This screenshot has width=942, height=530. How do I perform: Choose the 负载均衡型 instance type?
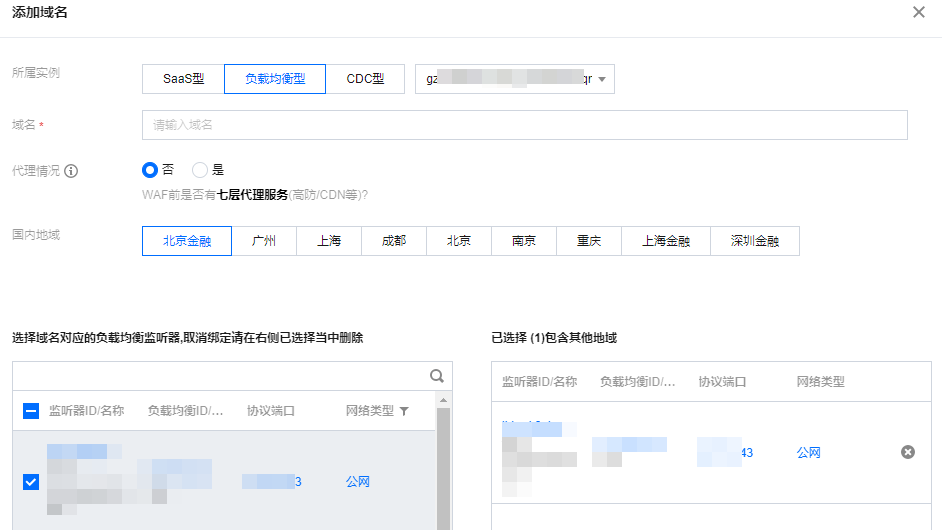pyautogui.click(x=275, y=79)
